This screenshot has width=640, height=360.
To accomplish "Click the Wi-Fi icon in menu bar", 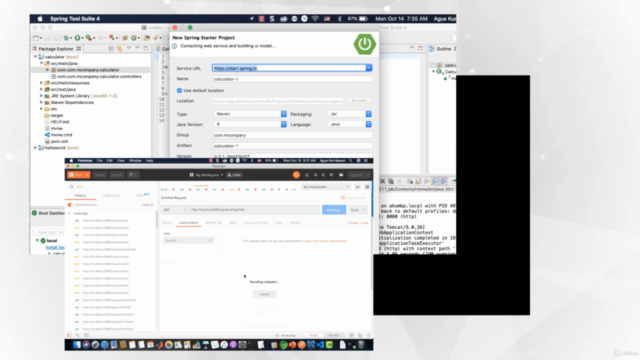I will tap(315, 19).
